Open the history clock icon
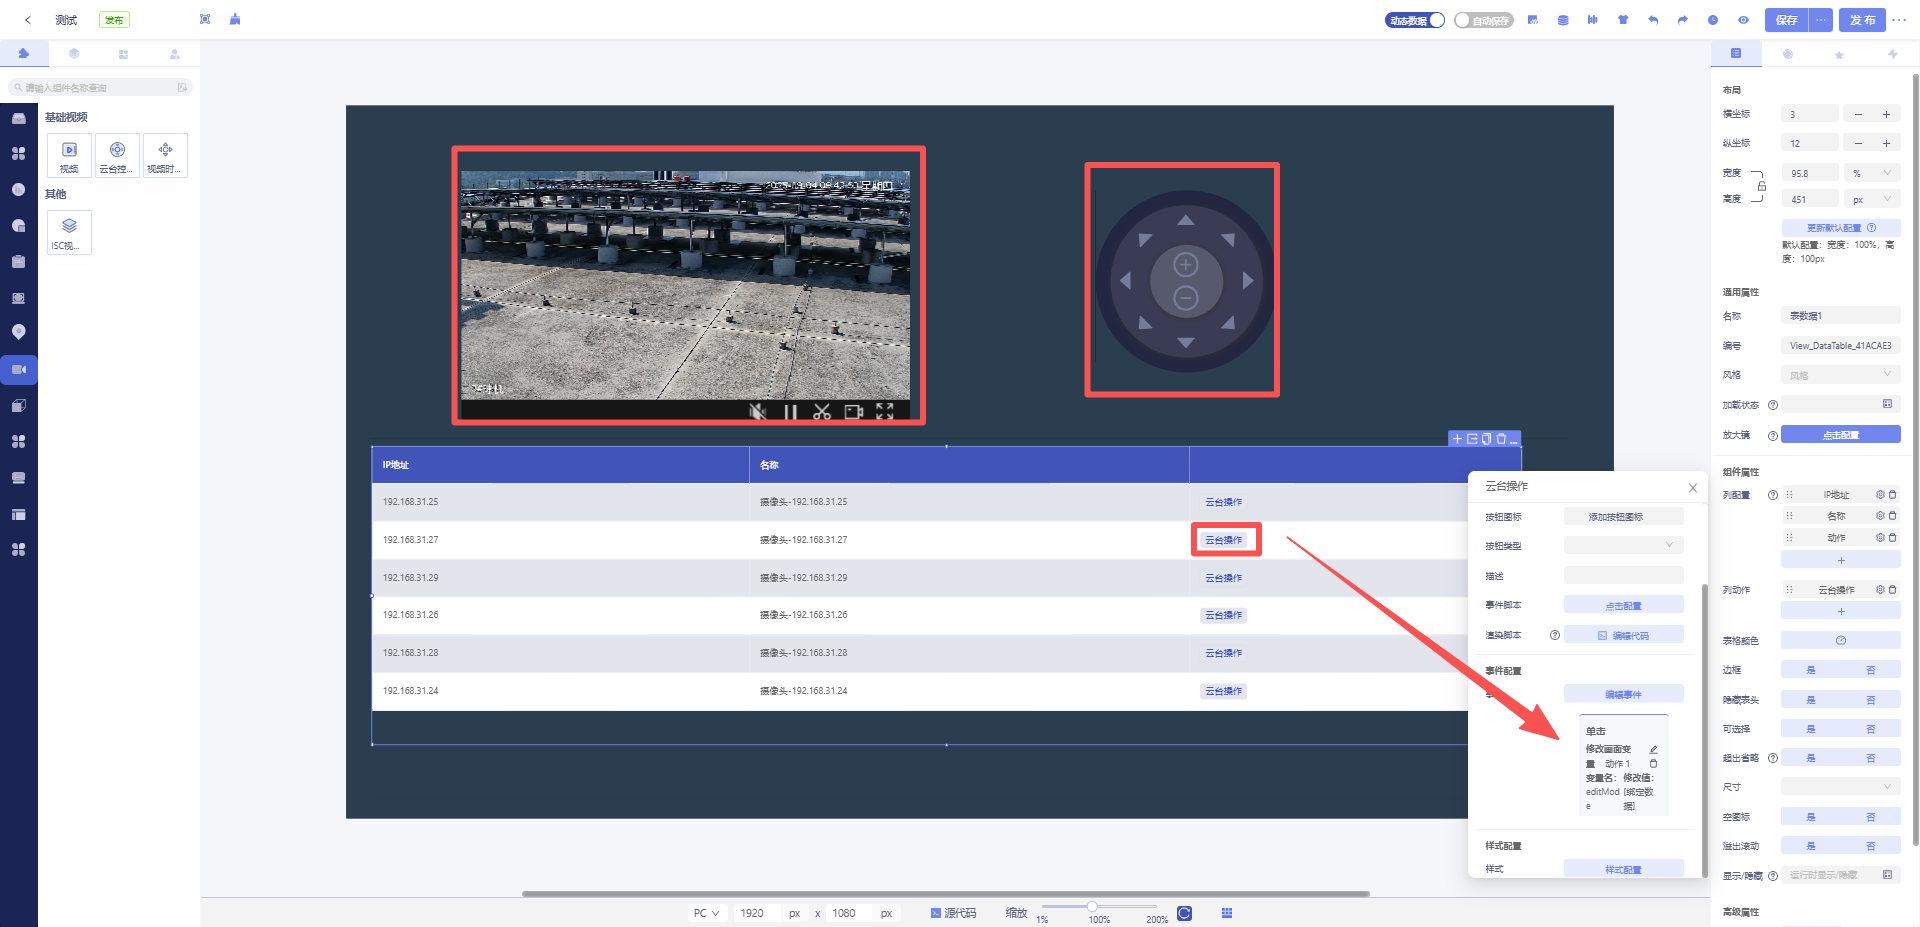Viewport: 1920px width, 927px height. click(1713, 20)
